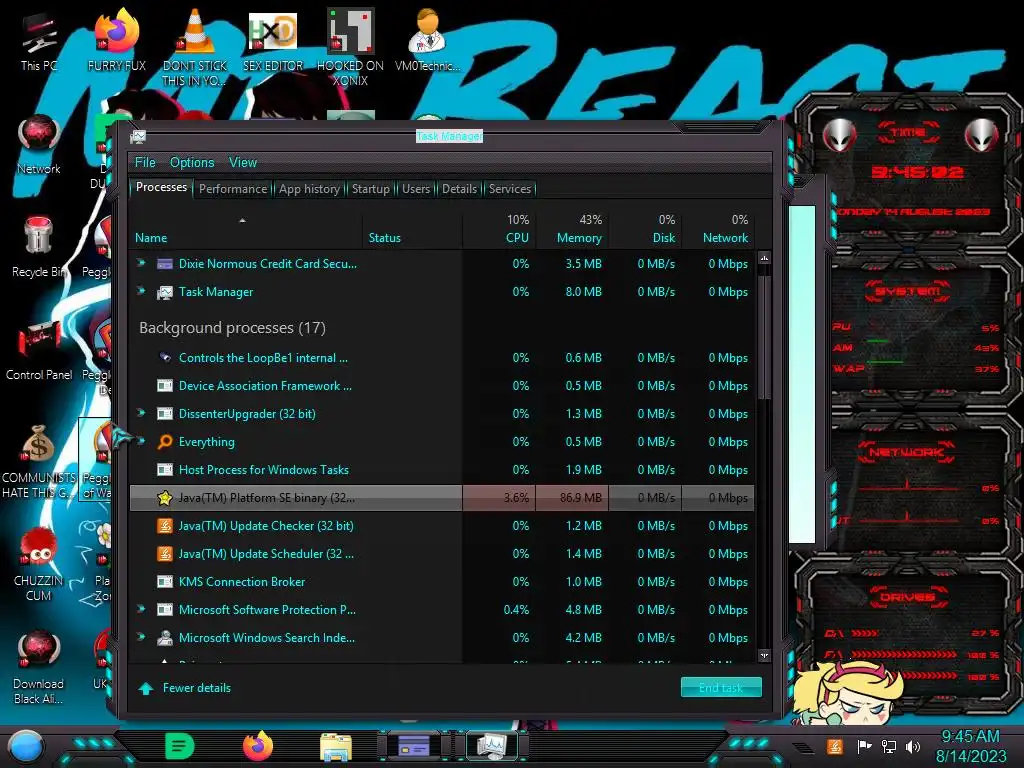Open the green notes app on the taskbar
The image size is (1024, 768).
[180, 746]
